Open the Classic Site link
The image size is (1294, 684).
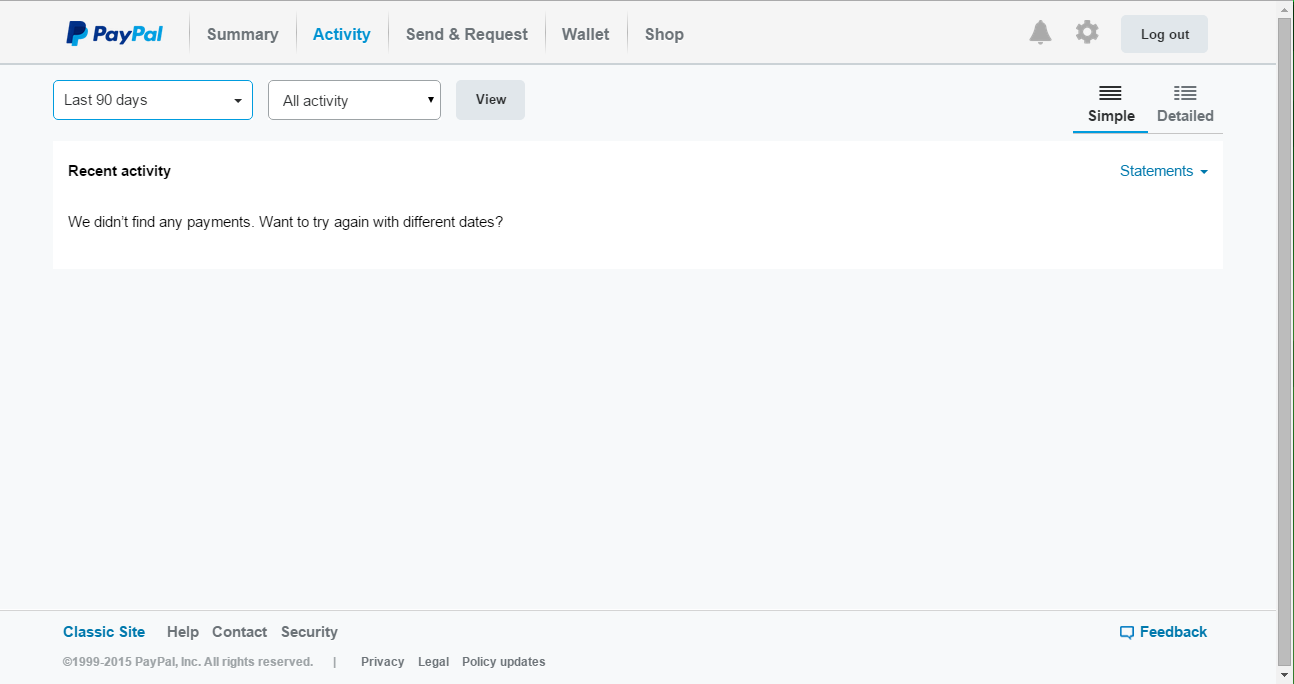pos(104,632)
